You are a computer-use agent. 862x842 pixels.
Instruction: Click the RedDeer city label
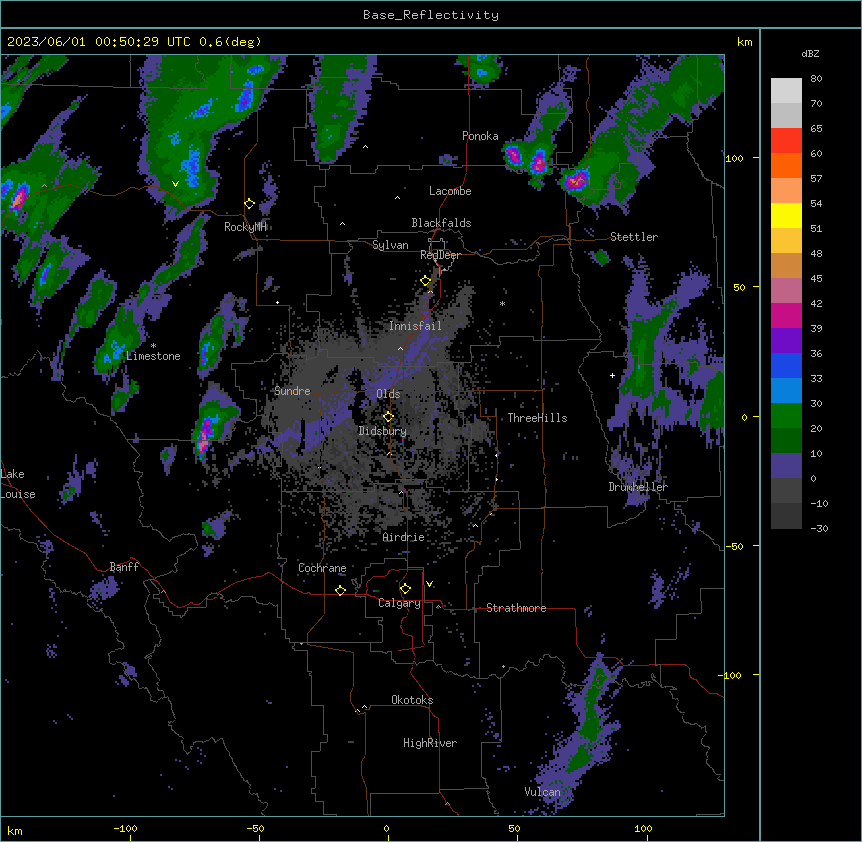point(441,255)
